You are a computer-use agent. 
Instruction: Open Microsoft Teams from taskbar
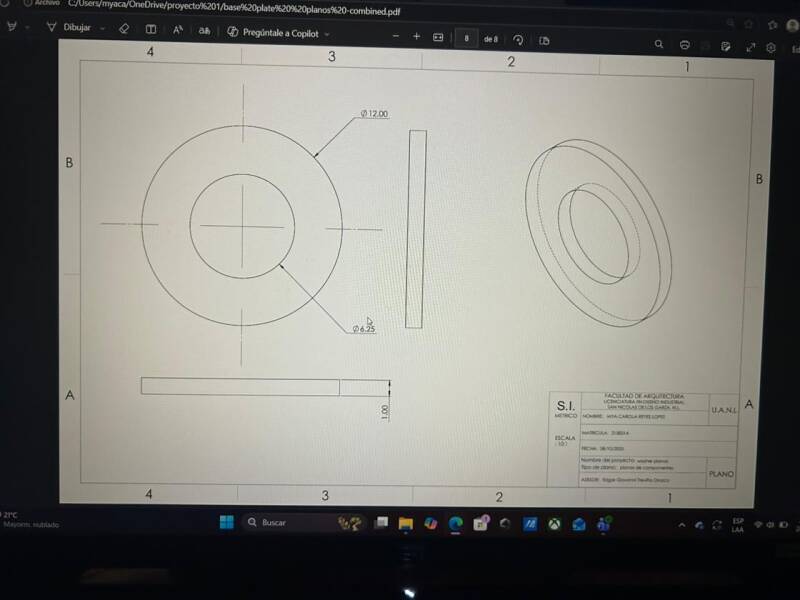[604, 524]
